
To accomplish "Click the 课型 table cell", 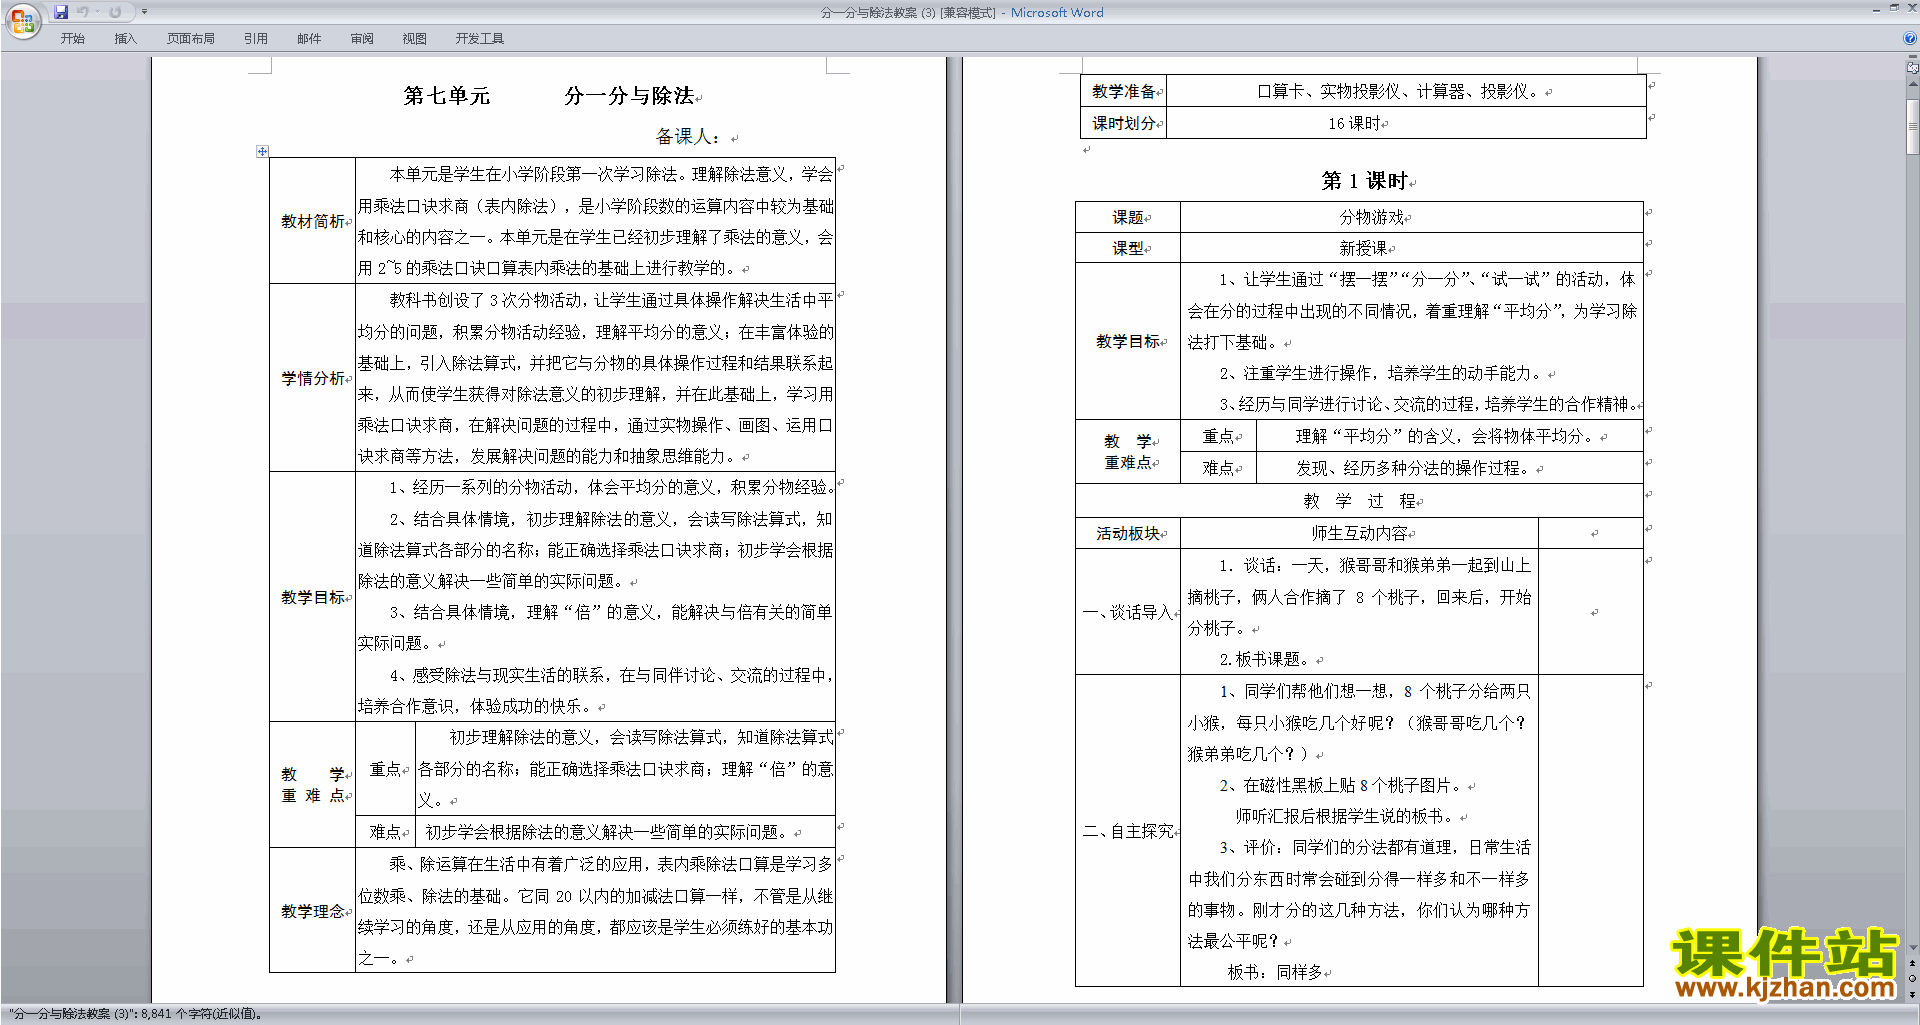I will pos(1128,248).
